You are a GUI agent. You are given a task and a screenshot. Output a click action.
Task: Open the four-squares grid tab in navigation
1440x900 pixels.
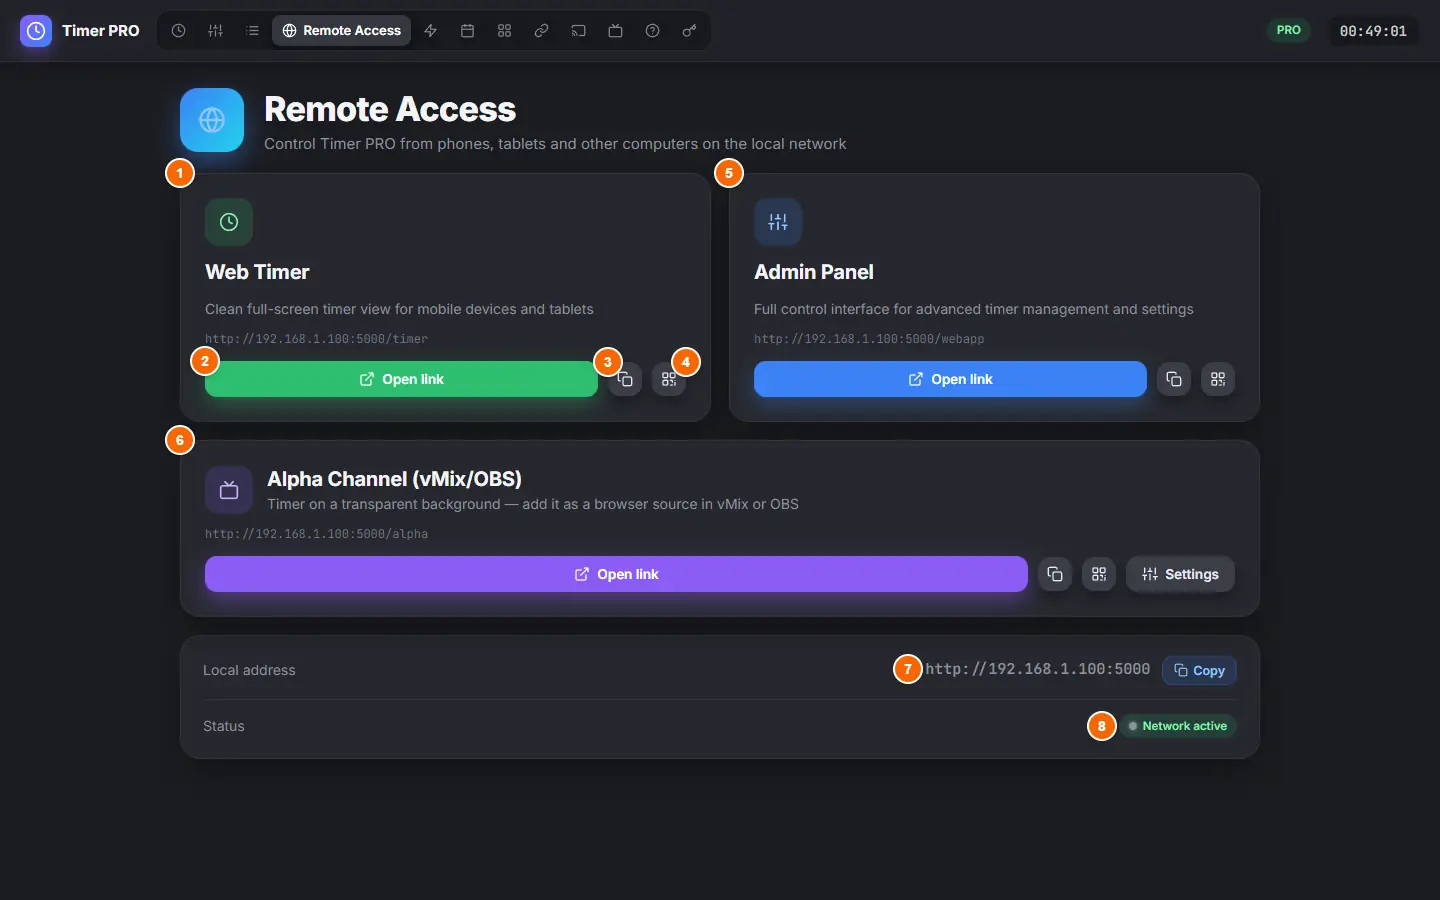(x=504, y=31)
